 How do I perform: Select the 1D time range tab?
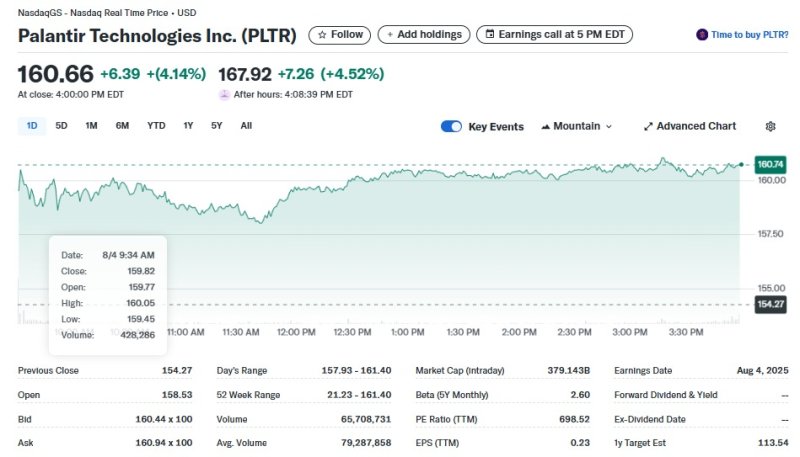coord(32,126)
